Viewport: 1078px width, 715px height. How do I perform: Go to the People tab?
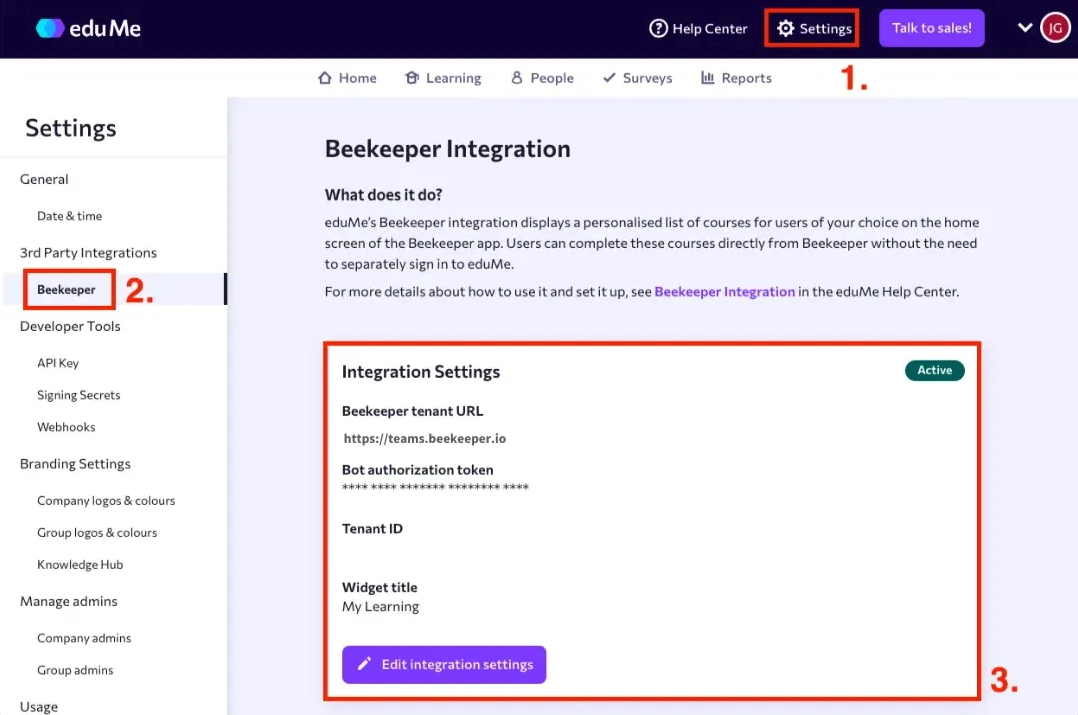pos(542,78)
